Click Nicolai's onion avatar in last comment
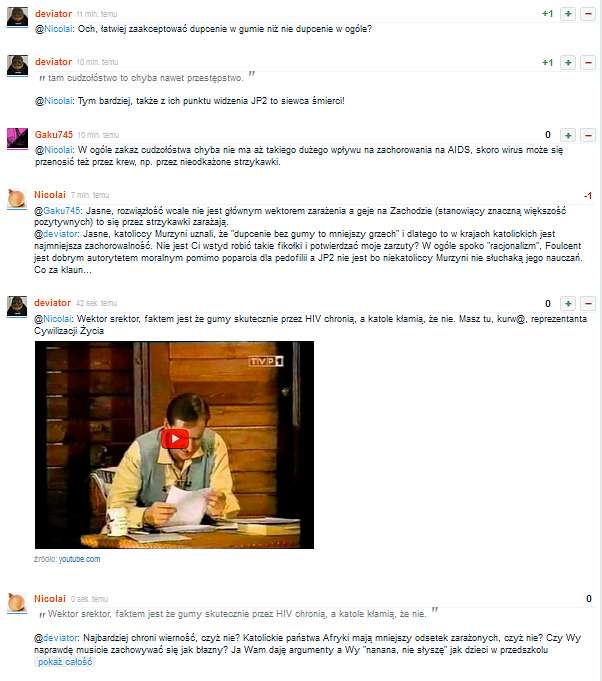 click(17, 602)
